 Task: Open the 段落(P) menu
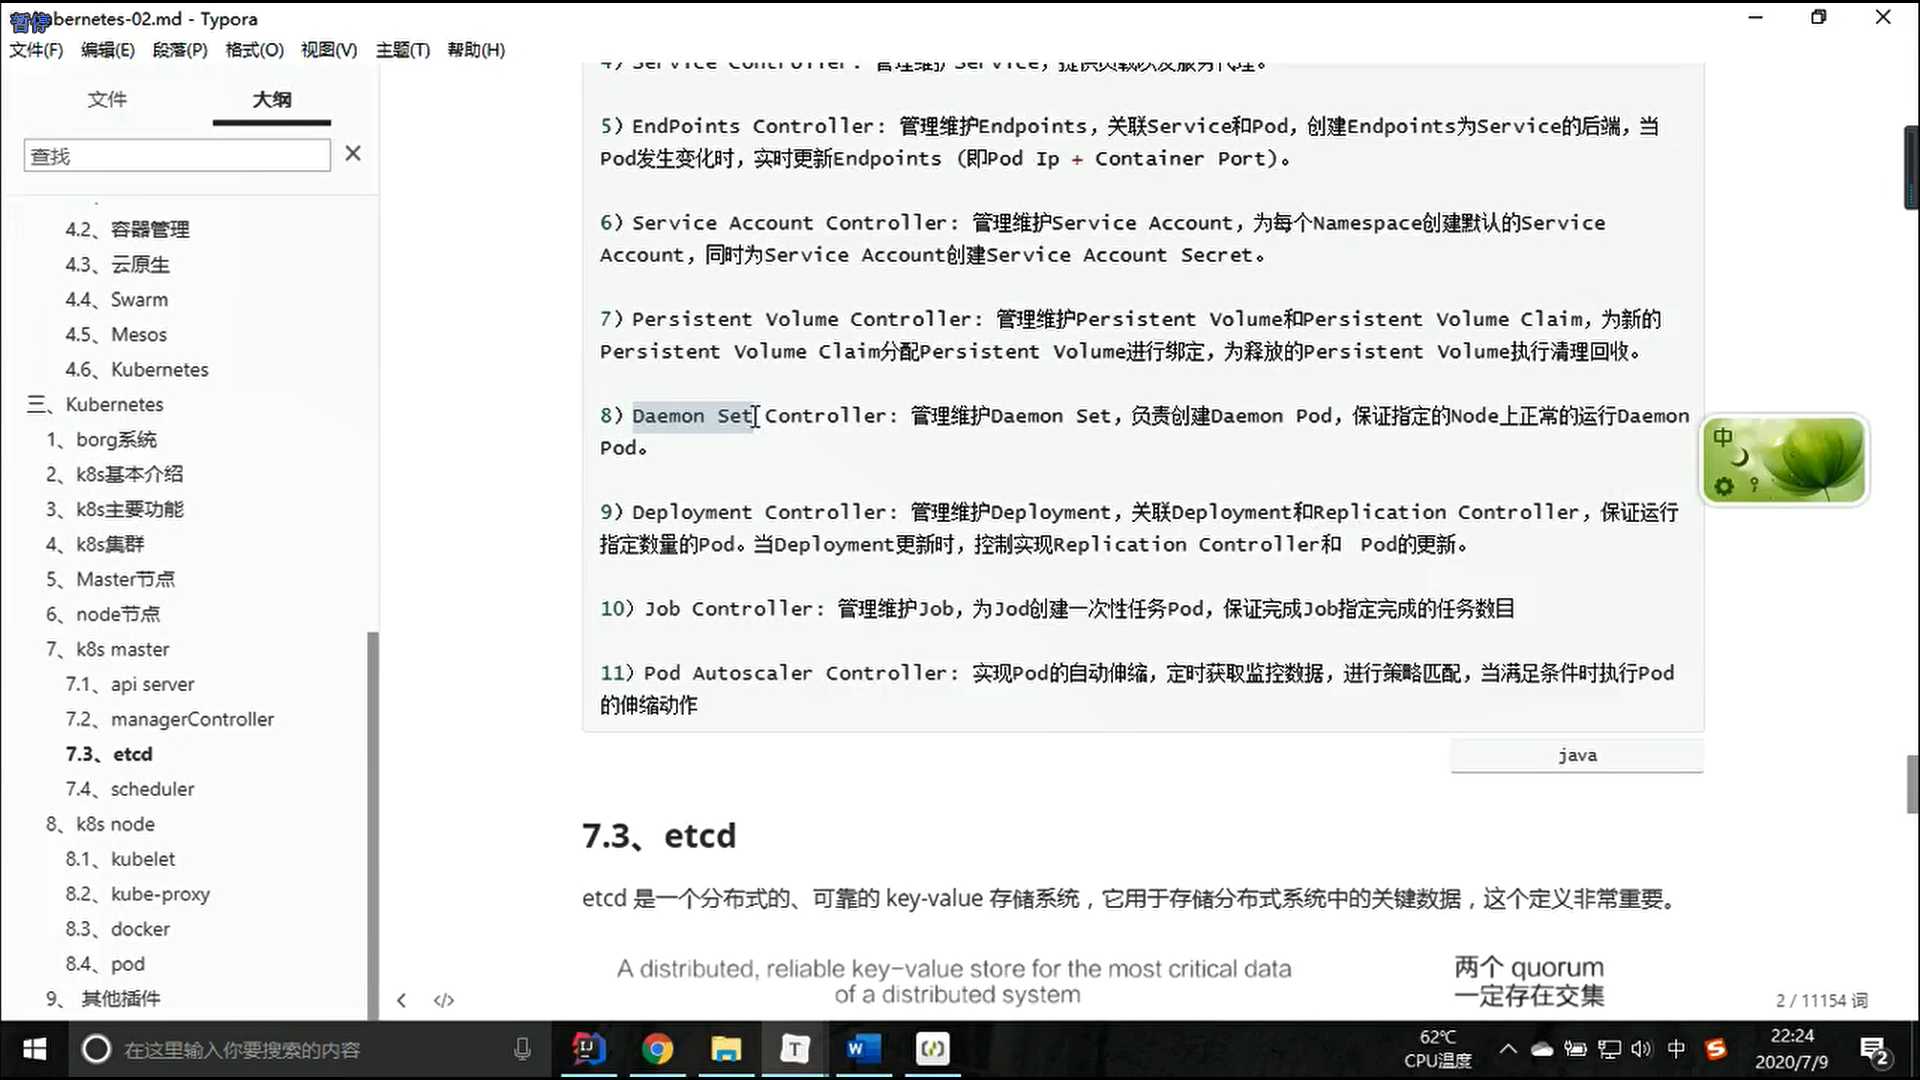[180, 50]
